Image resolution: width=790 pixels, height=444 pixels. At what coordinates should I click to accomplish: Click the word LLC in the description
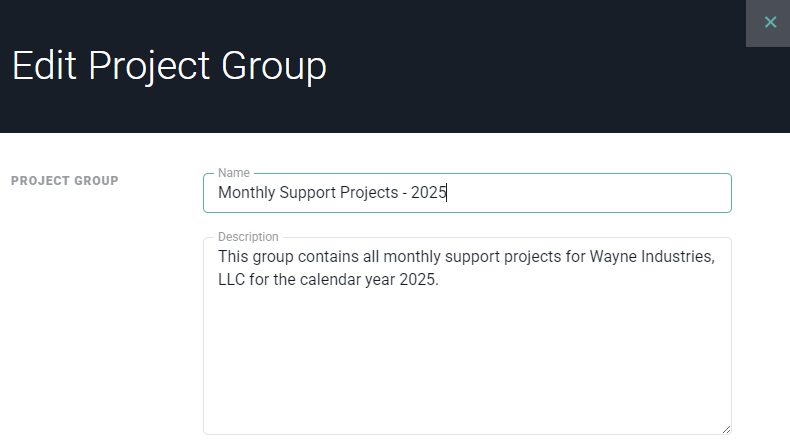coord(233,280)
